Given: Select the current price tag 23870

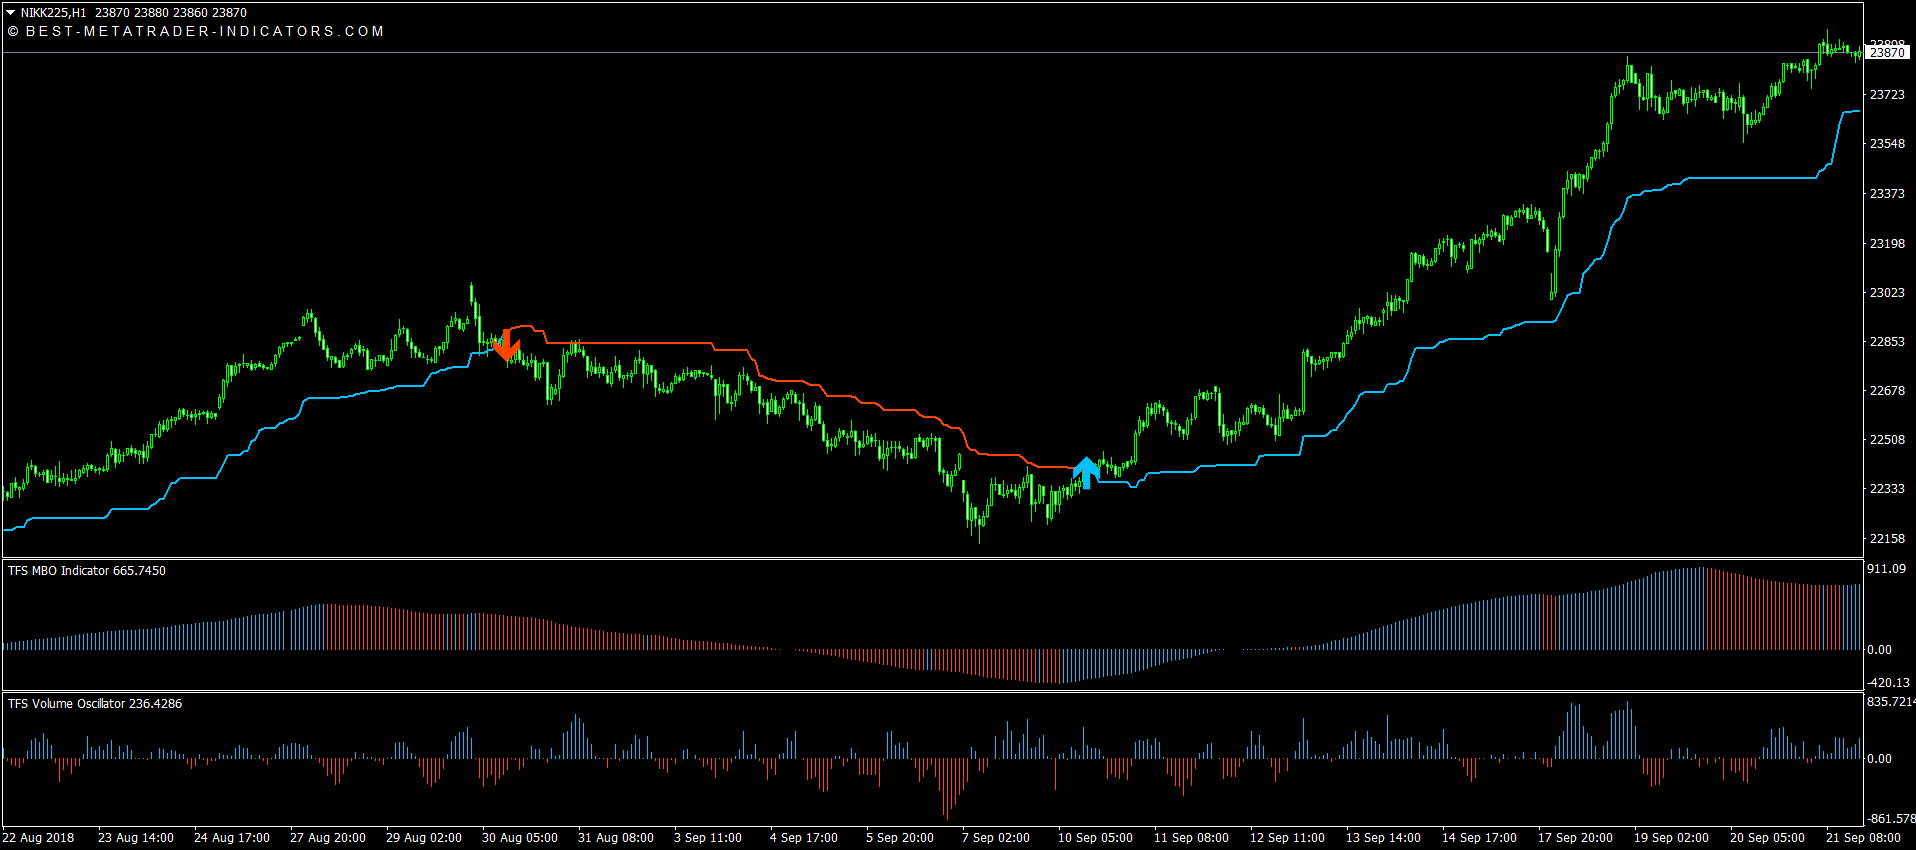Looking at the screenshot, I should click(1887, 53).
